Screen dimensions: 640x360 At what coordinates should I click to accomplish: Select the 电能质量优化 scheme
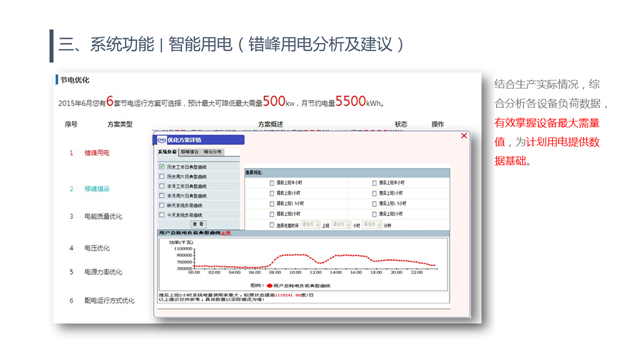[103, 216]
